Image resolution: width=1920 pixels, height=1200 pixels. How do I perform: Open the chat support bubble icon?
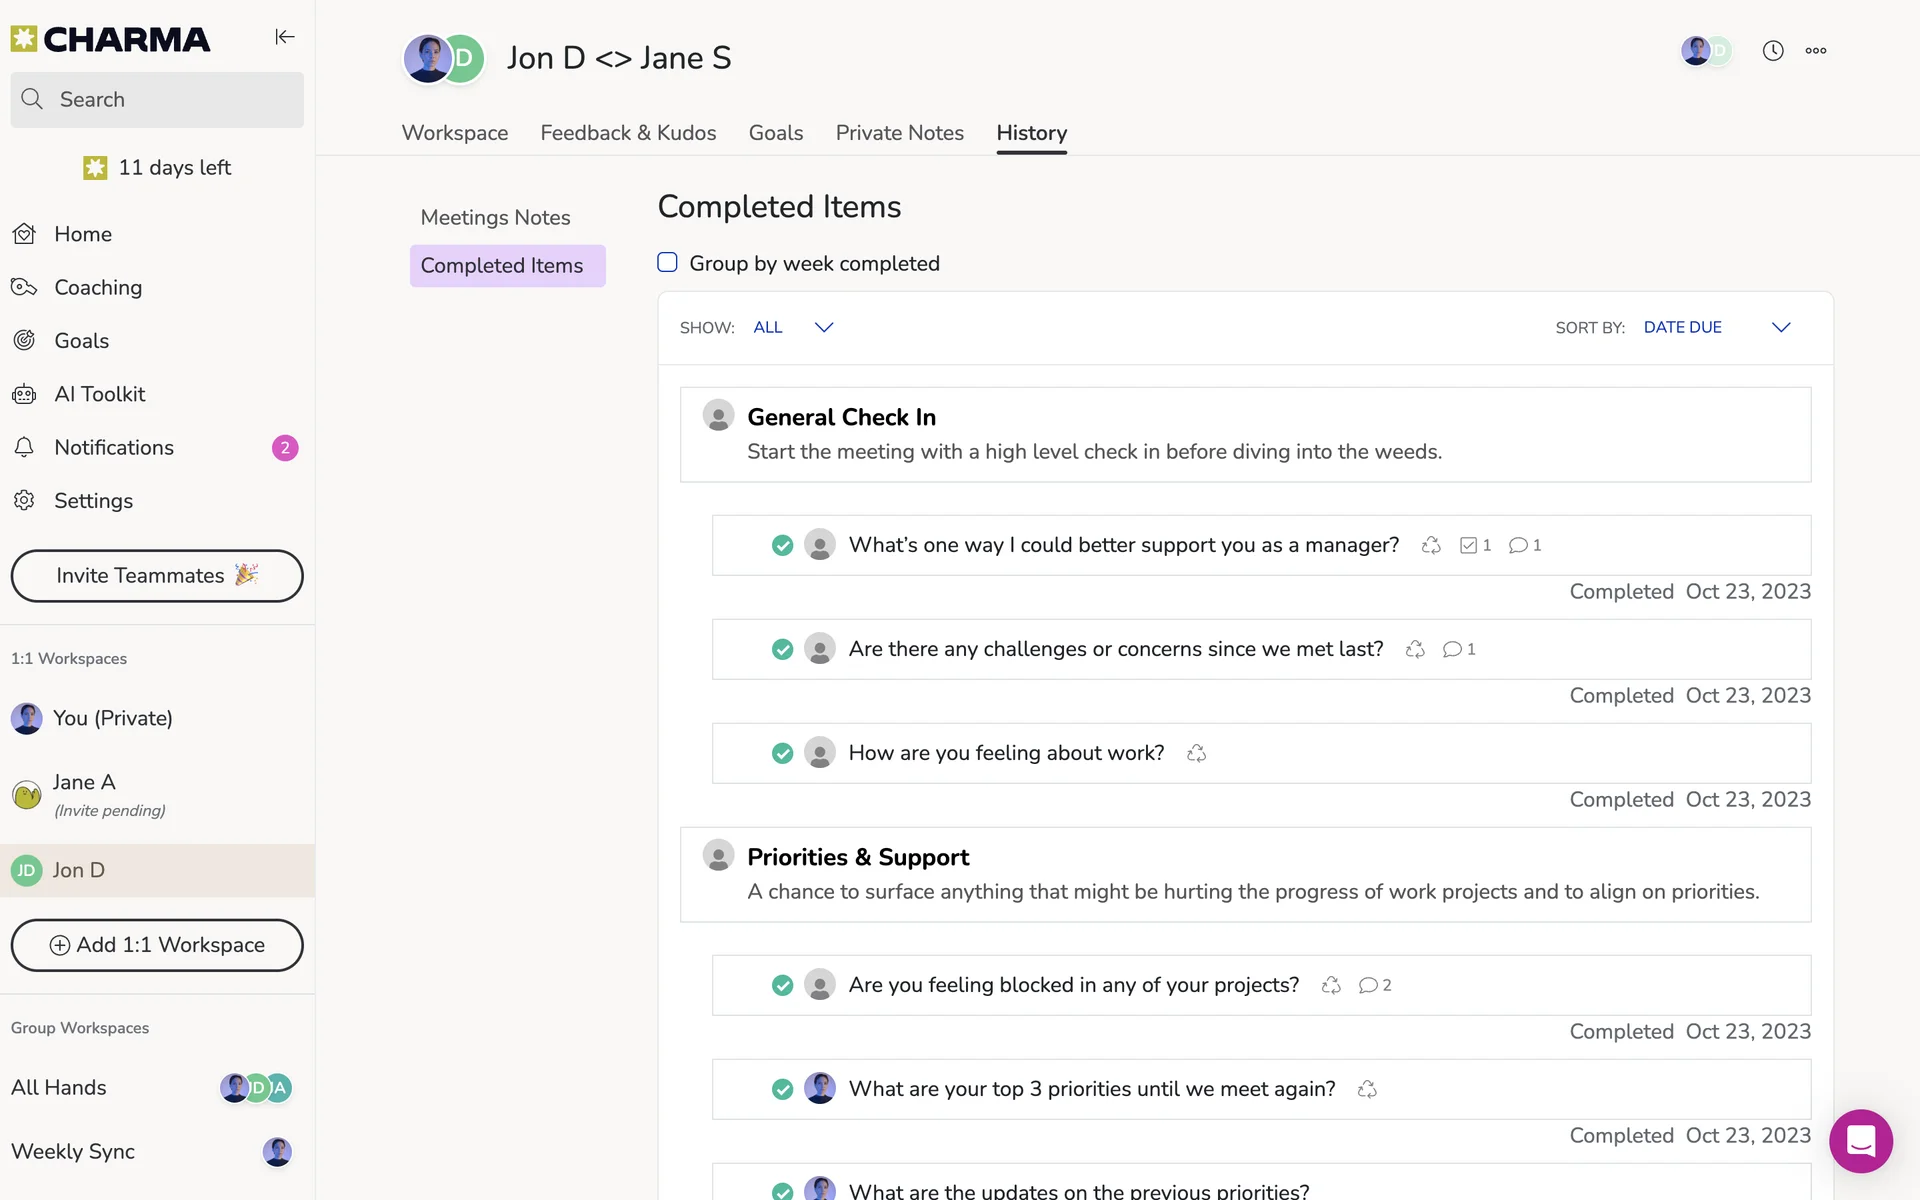[x=1860, y=1141]
